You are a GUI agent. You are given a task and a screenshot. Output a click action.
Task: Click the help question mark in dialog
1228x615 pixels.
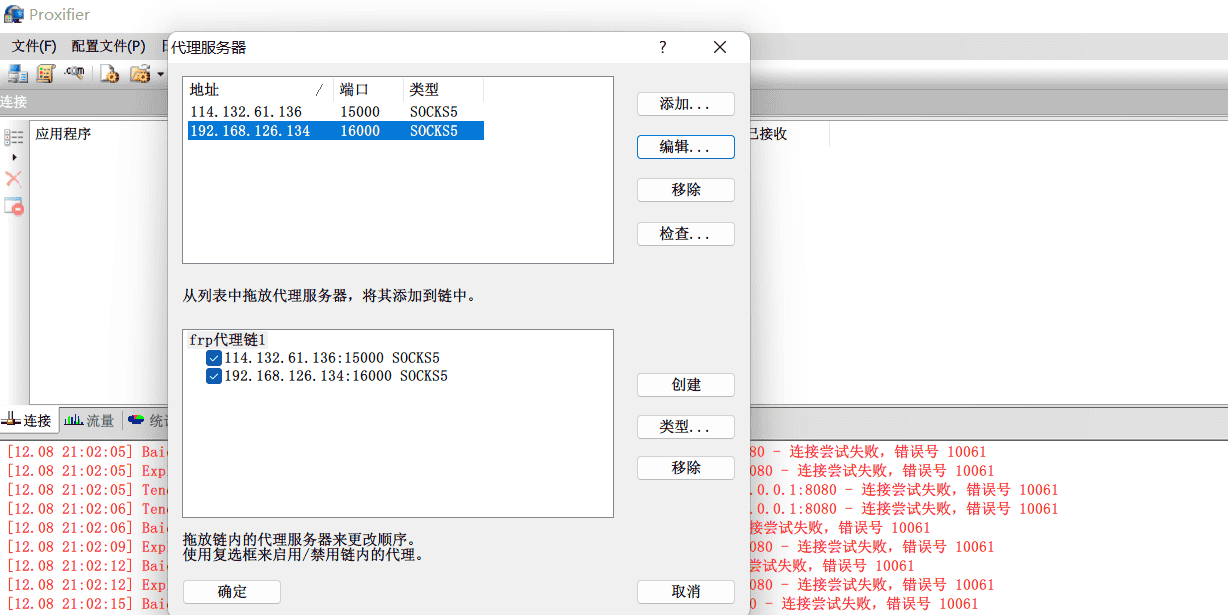coord(663,47)
